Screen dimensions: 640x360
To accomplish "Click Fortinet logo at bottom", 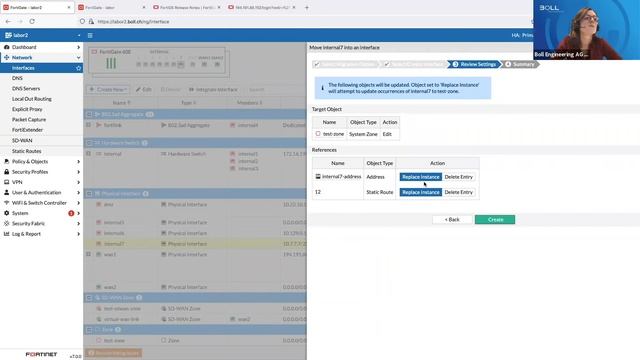I will pos(41,354).
